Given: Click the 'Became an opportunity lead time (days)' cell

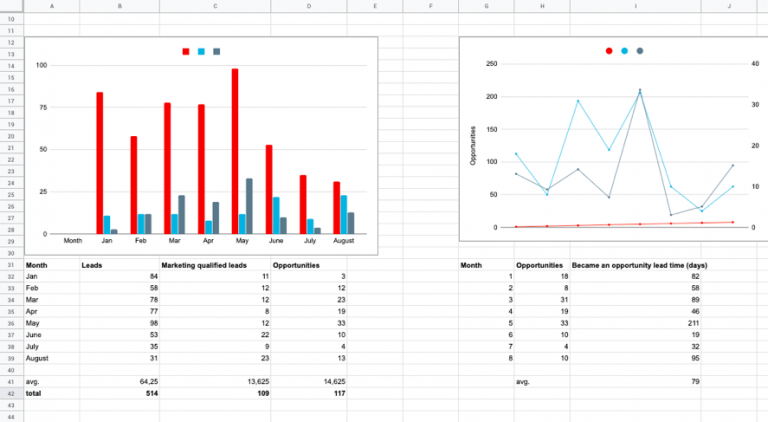Looking at the screenshot, I should (635, 265).
